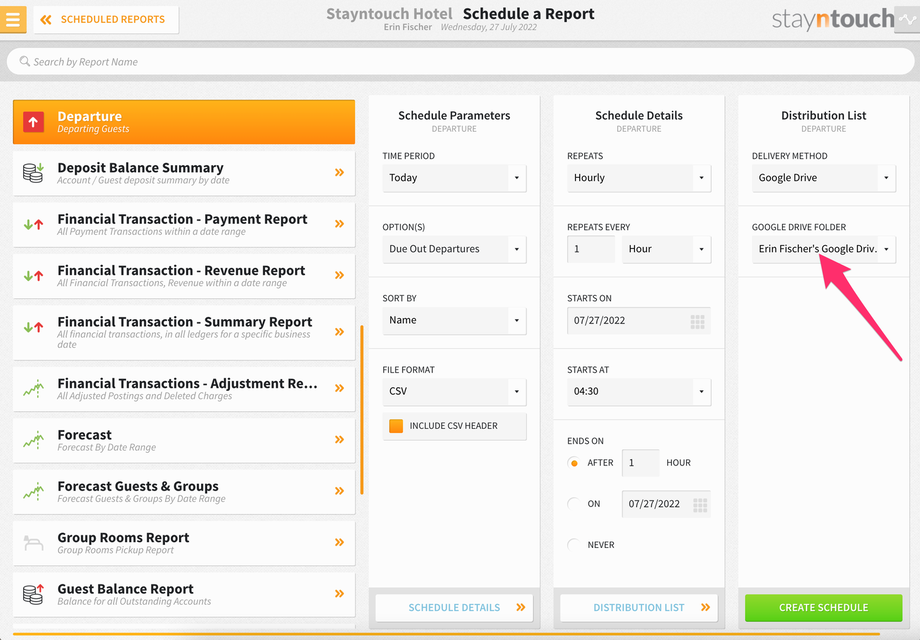Select the Departure report row

click(184, 122)
